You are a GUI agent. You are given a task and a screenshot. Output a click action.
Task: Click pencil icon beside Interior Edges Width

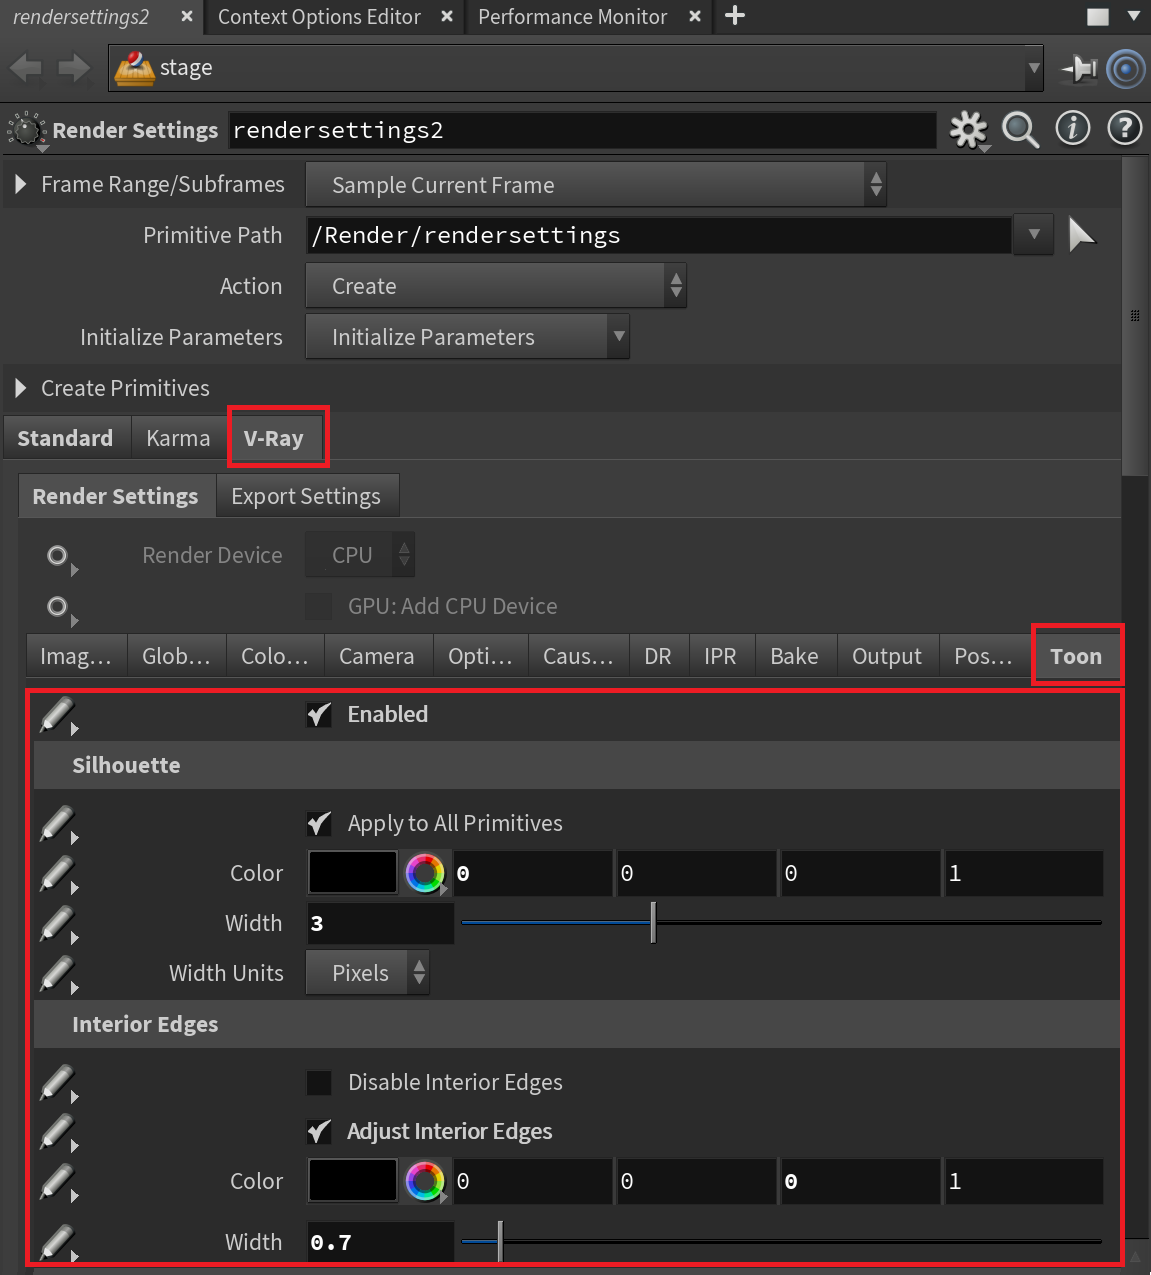coord(58,1242)
